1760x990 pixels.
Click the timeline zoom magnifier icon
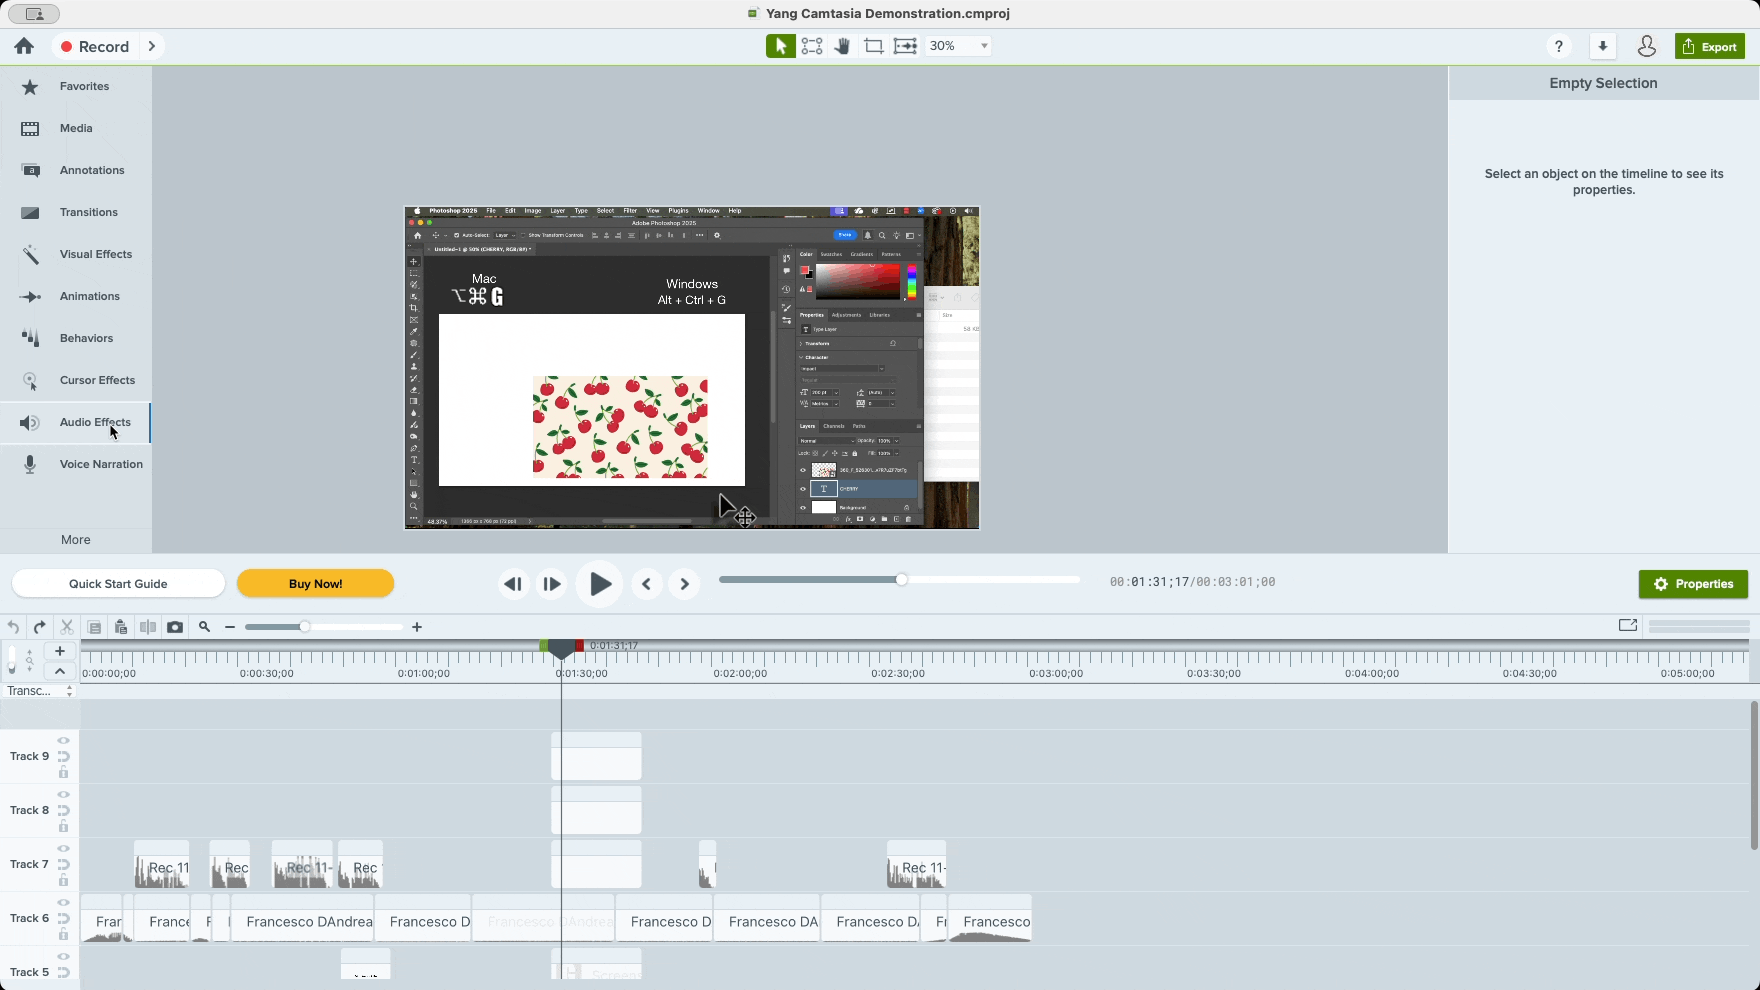click(204, 627)
